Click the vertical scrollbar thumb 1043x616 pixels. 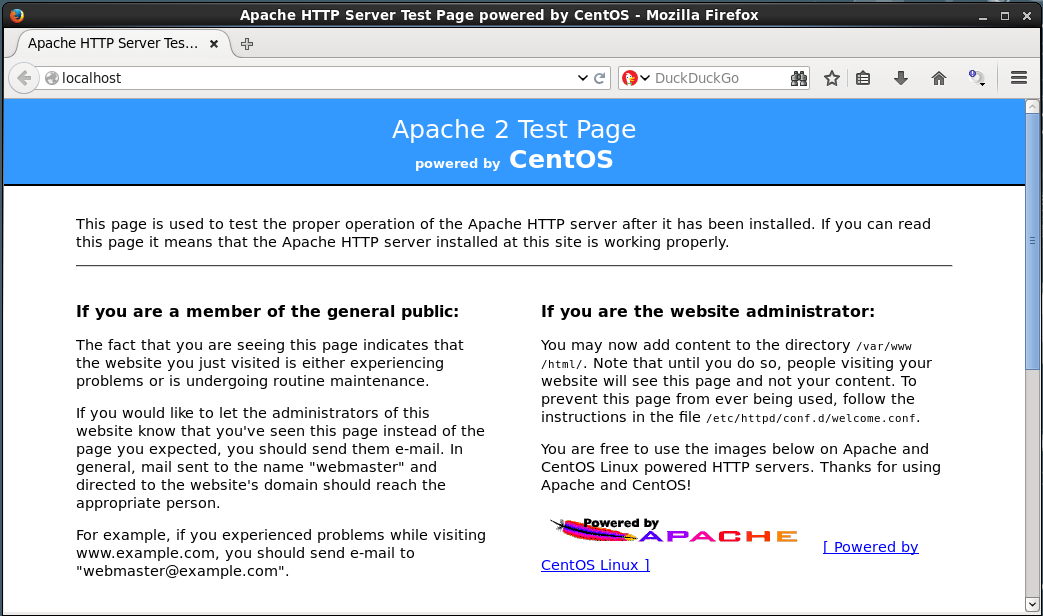point(1033,240)
